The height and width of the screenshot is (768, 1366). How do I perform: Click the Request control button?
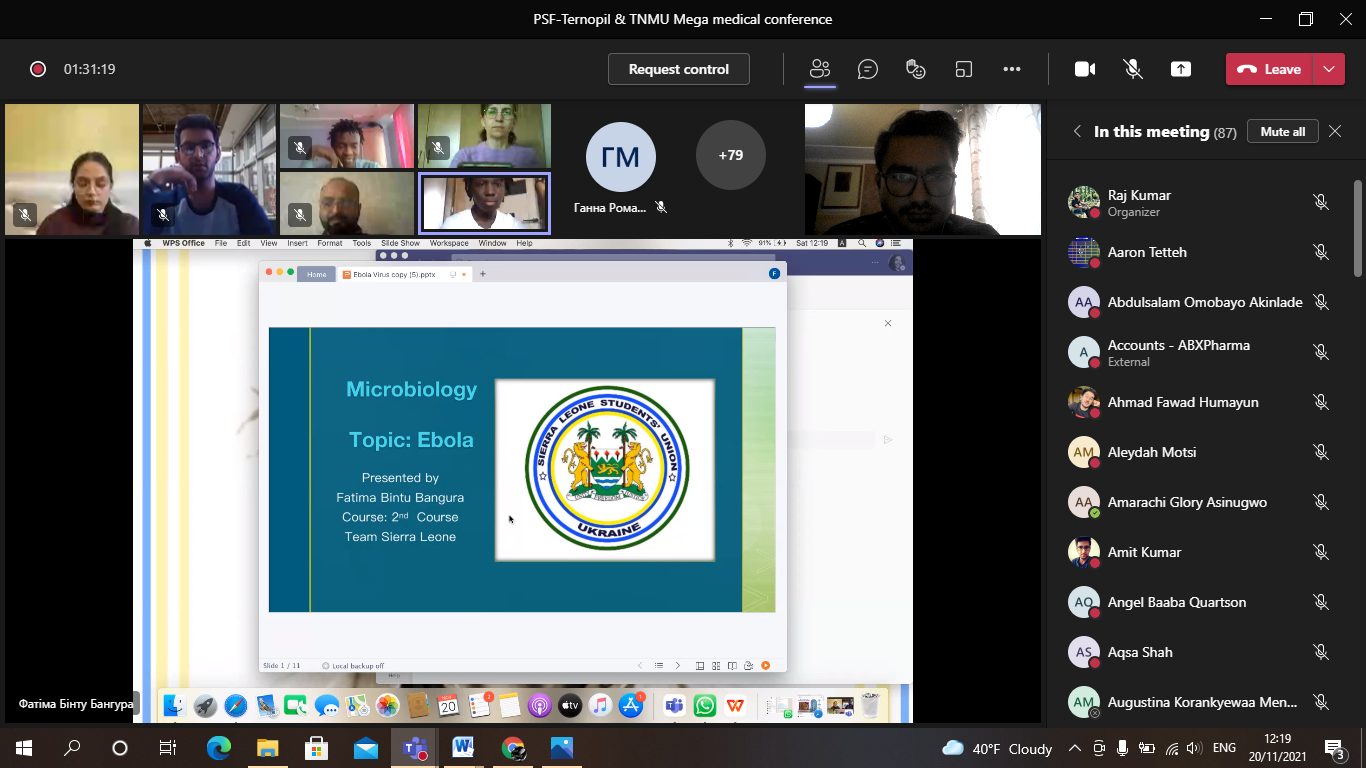tap(678, 69)
